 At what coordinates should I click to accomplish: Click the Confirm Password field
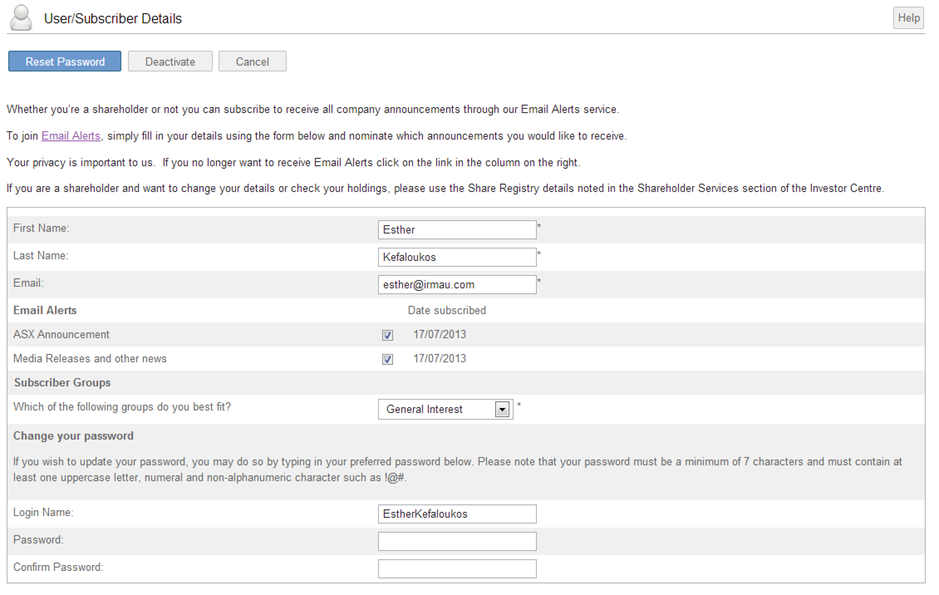[457, 569]
